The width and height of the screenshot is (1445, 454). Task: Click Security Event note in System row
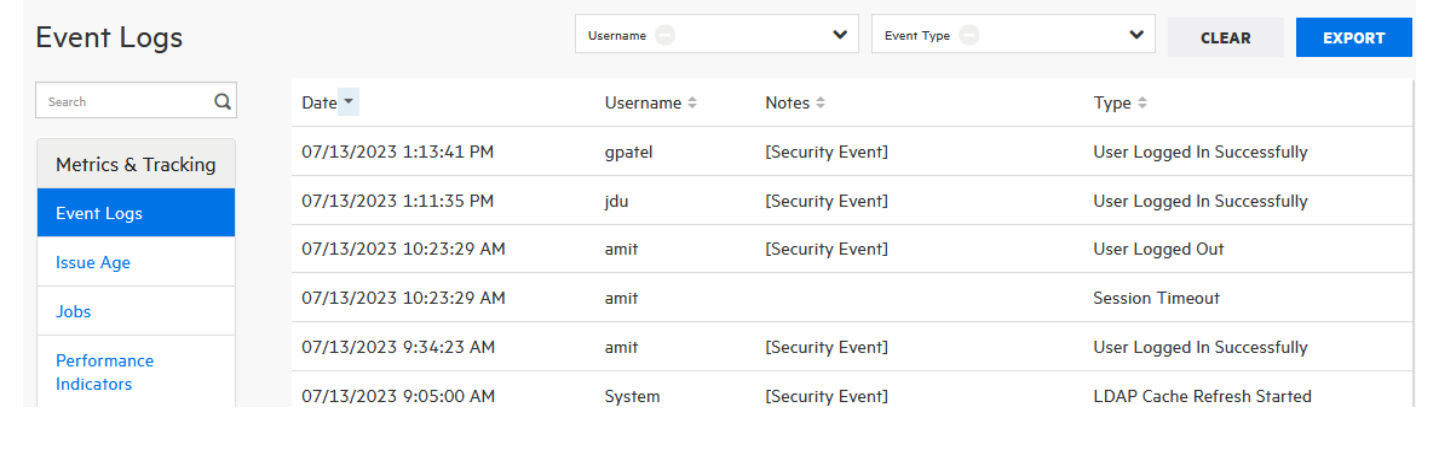(x=826, y=396)
